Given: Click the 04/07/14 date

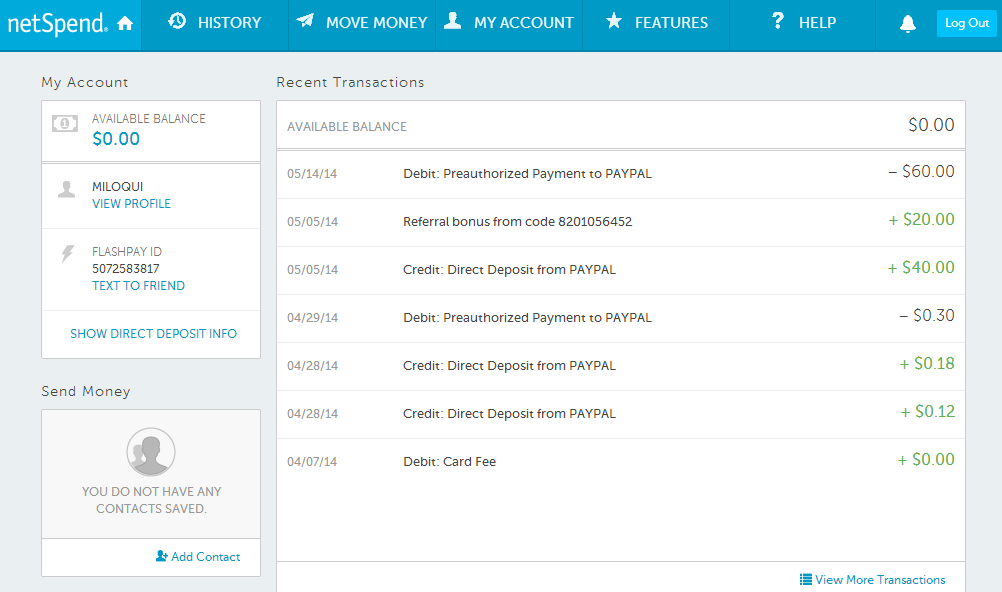Looking at the screenshot, I should pos(312,462).
